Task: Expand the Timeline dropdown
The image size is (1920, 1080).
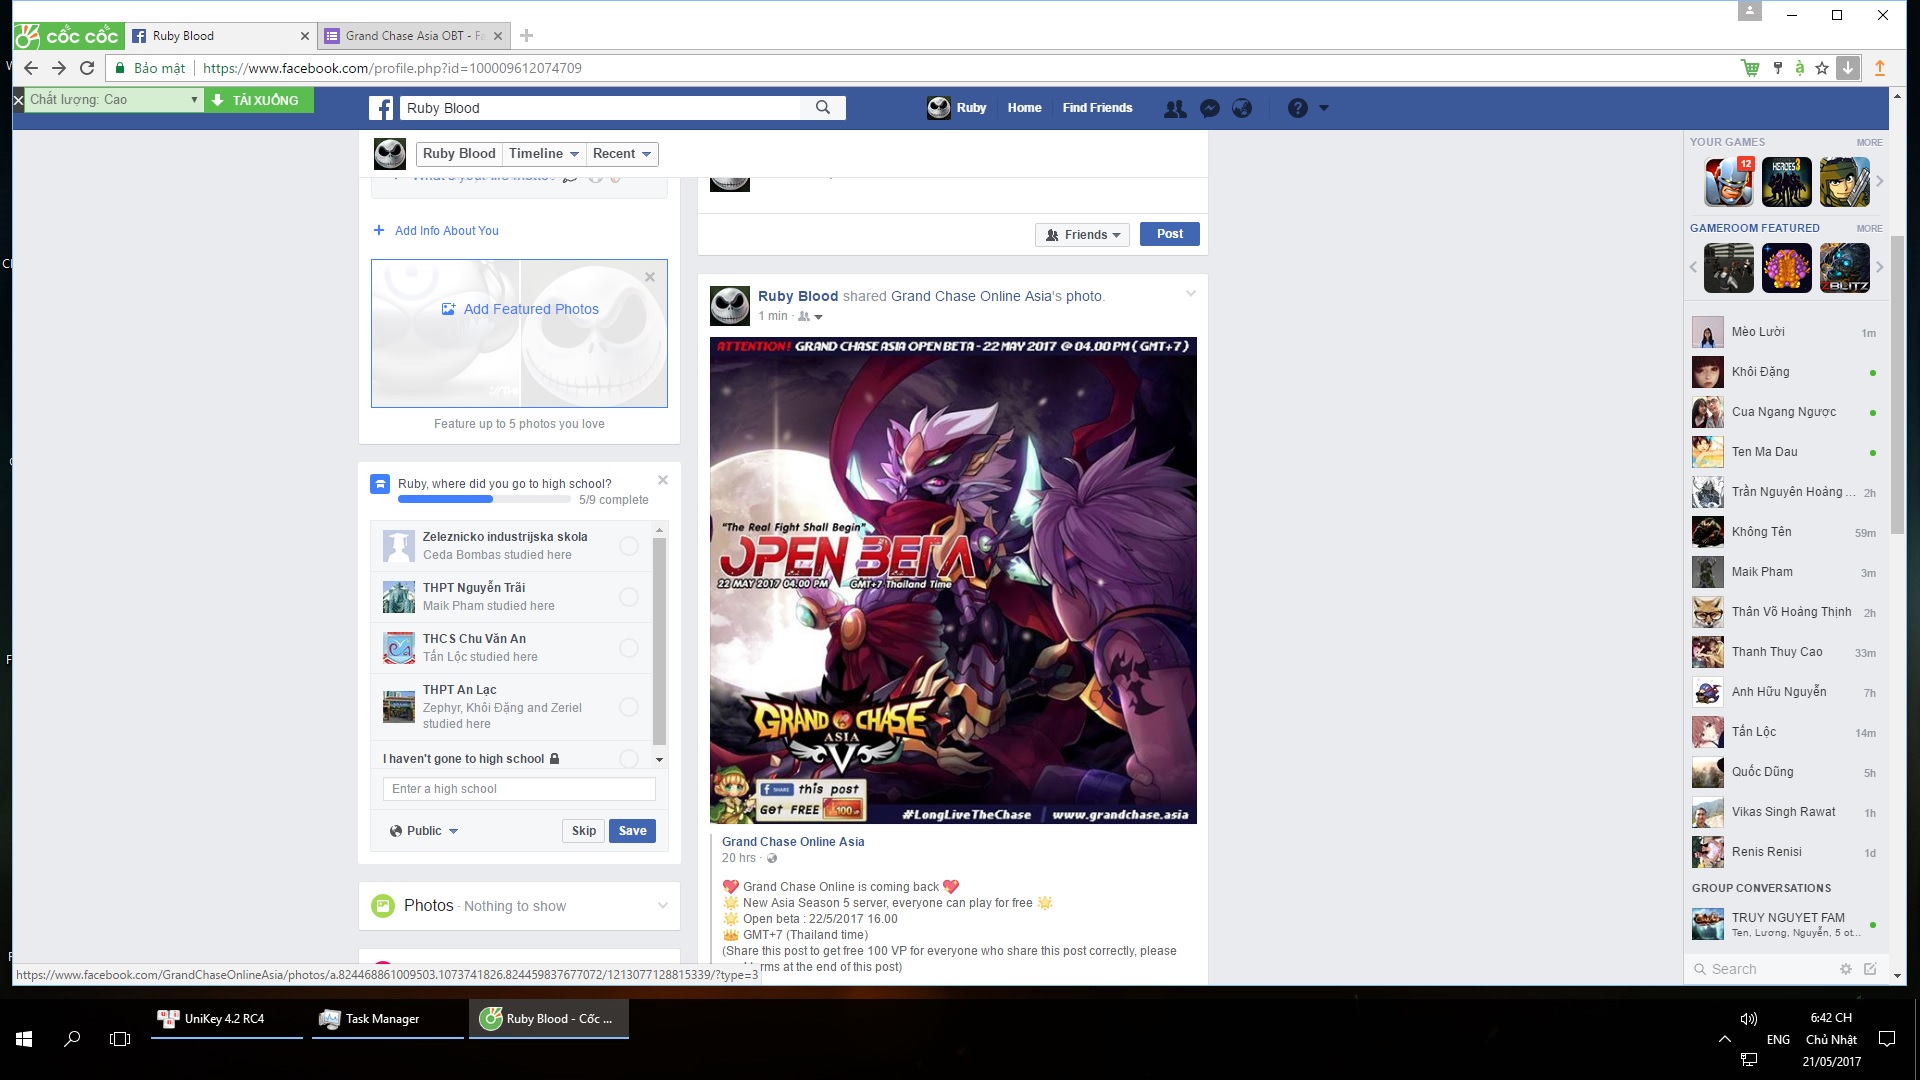Action: coord(543,154)
